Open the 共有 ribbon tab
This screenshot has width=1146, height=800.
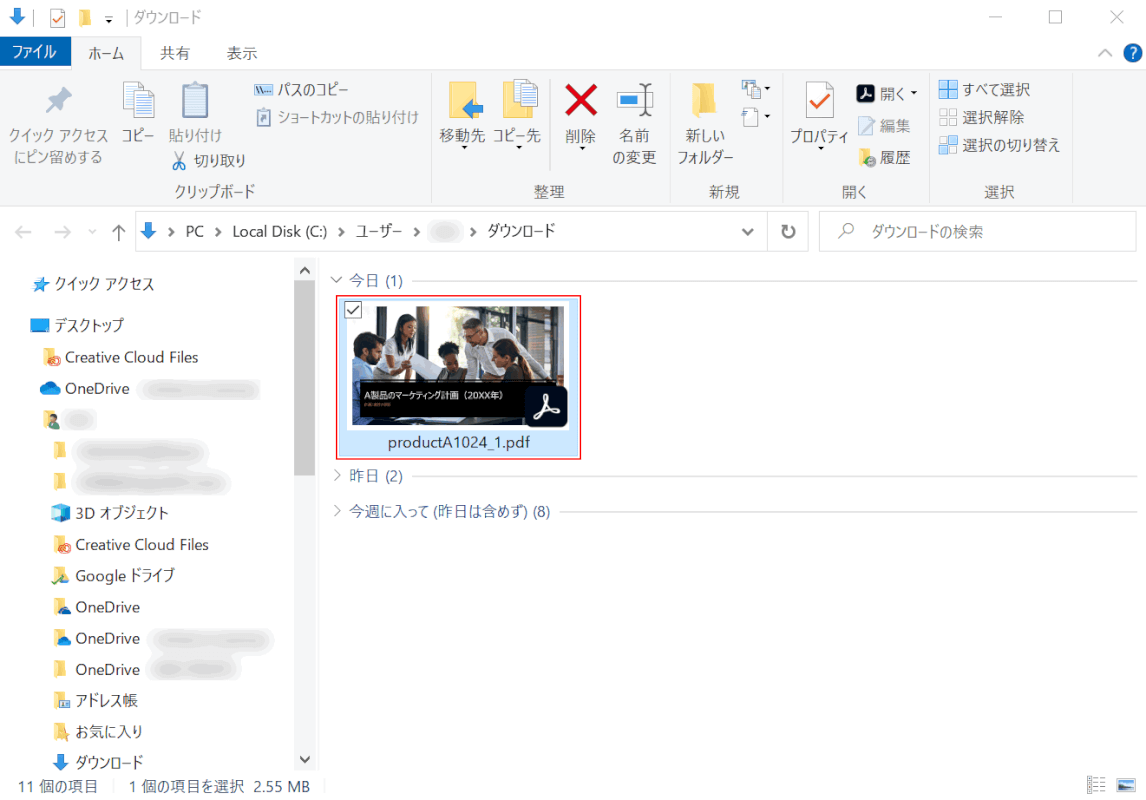[175, 53]
